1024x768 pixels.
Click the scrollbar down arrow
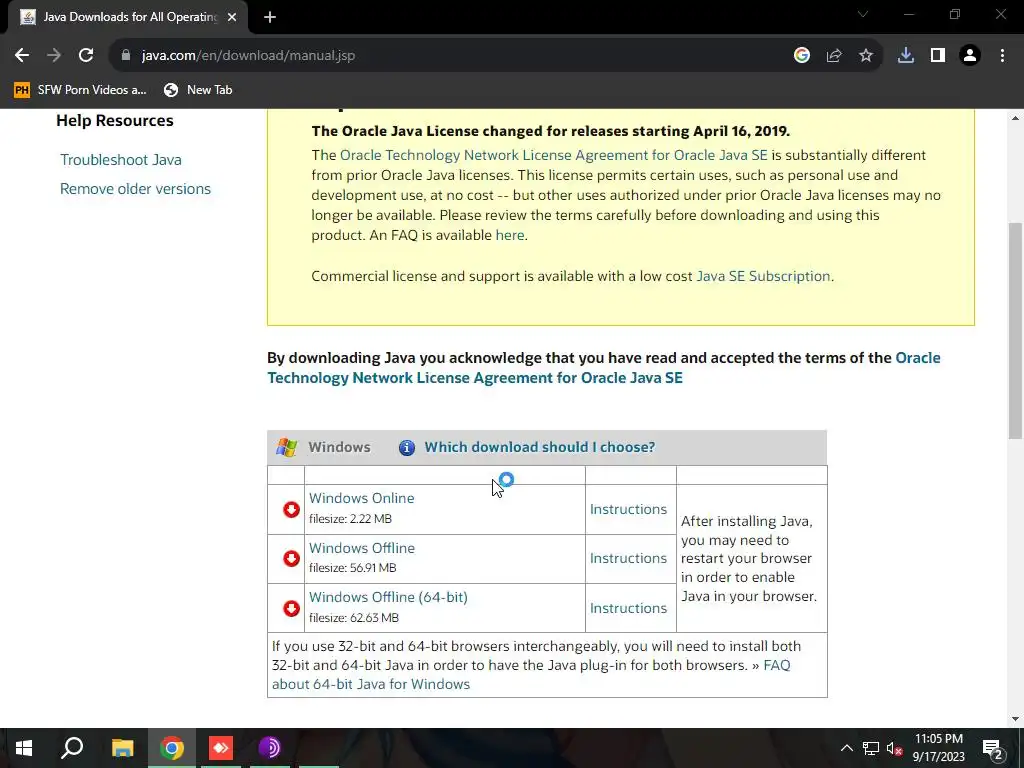pos(1015,719)
